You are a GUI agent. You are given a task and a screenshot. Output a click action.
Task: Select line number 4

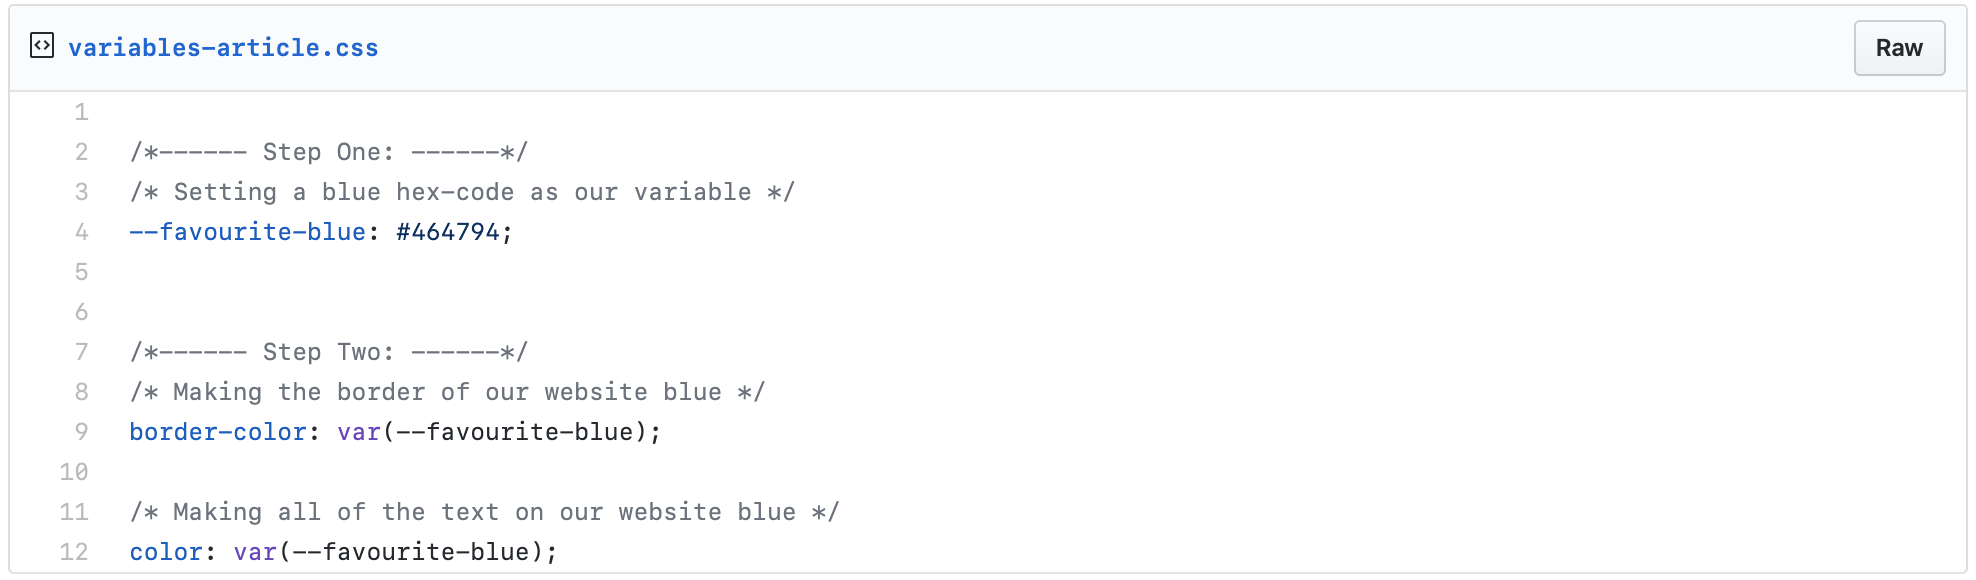click(81, 231)
